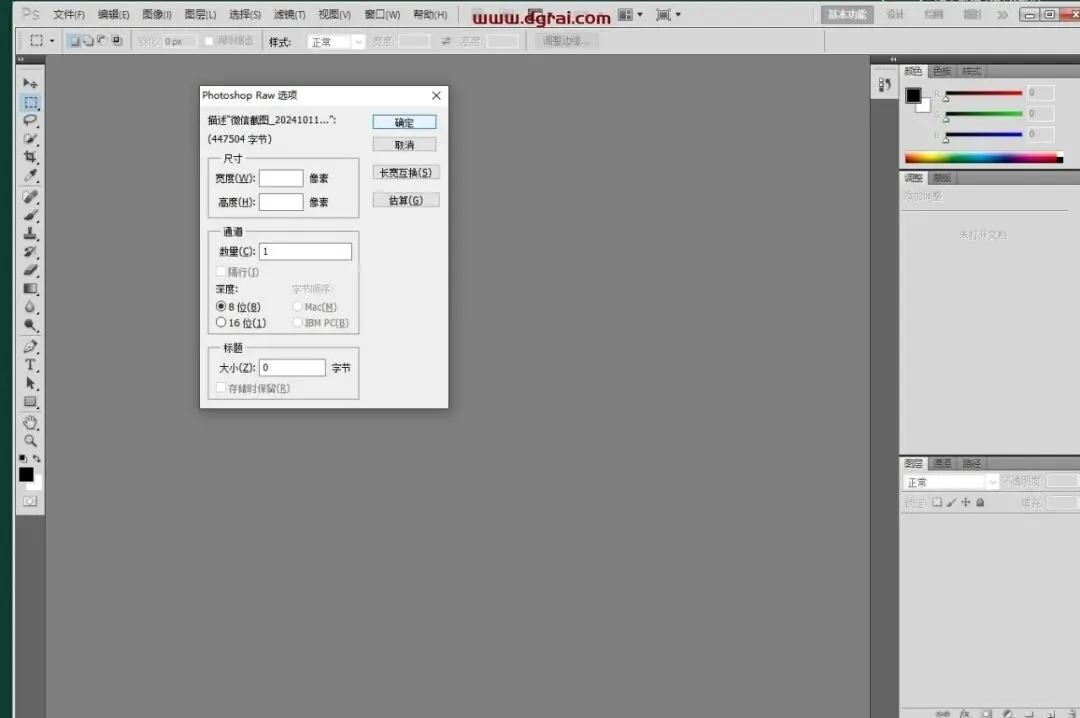Viewport: 1080px width, 718px height.
Task: Expand more workspaces chevron
Action: 1002,14
